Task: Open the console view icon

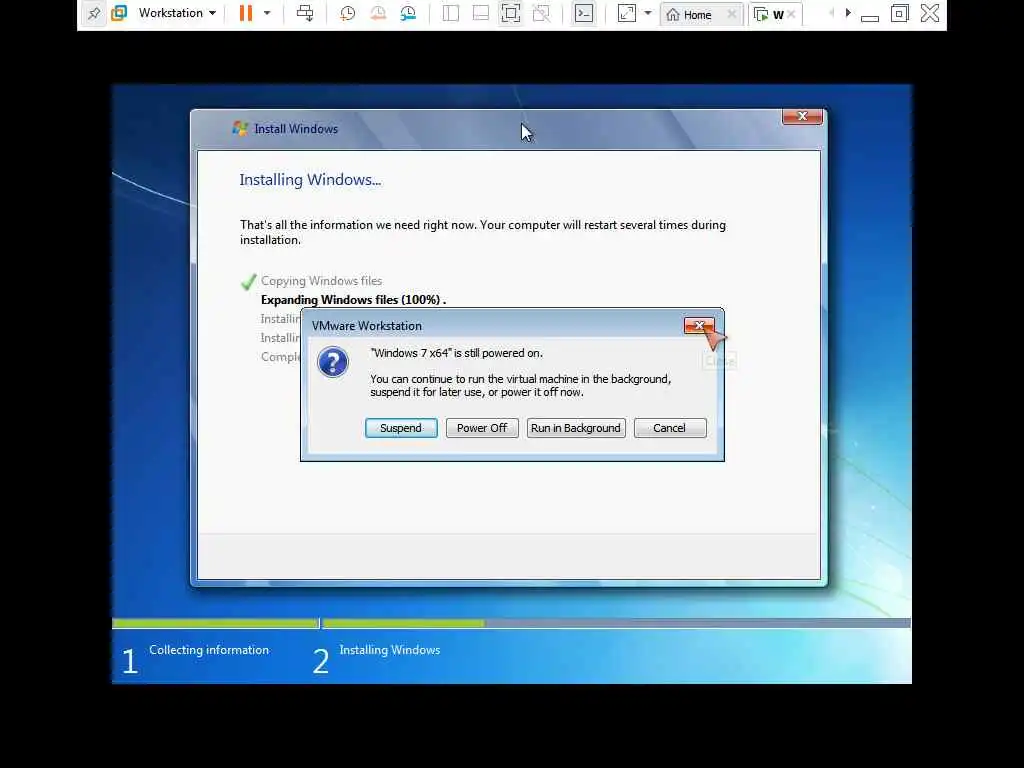Action: click(584, 13)
